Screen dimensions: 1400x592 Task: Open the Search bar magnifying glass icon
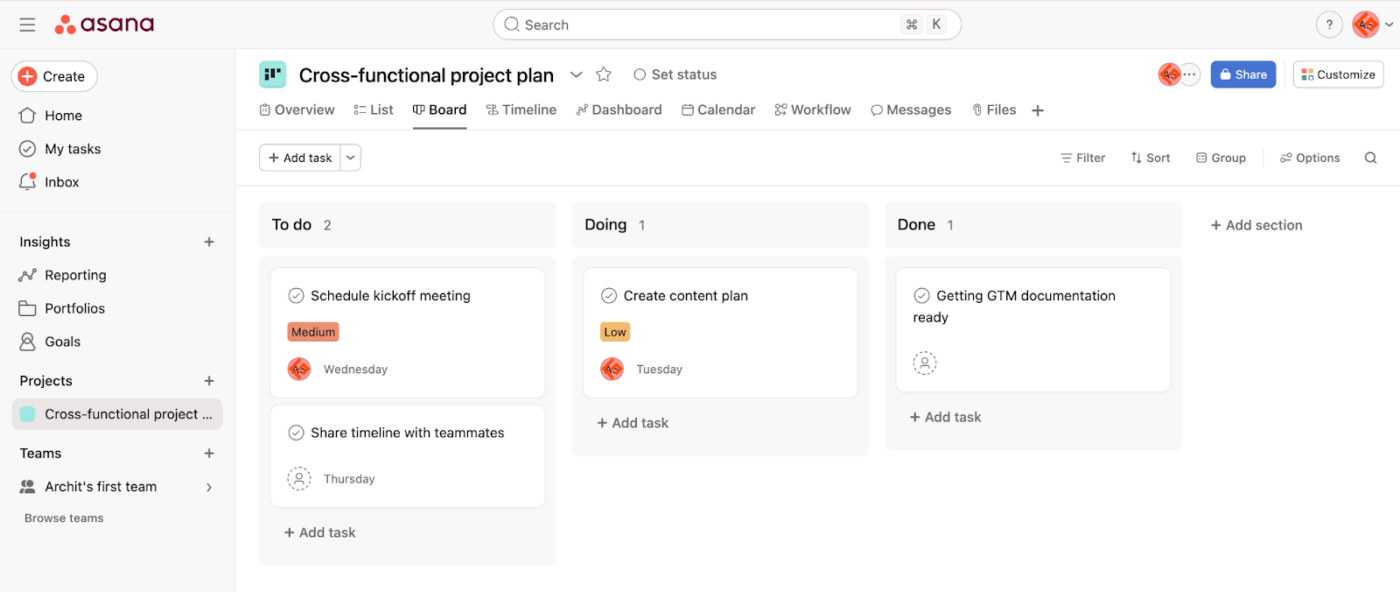(x=511, y=24)
